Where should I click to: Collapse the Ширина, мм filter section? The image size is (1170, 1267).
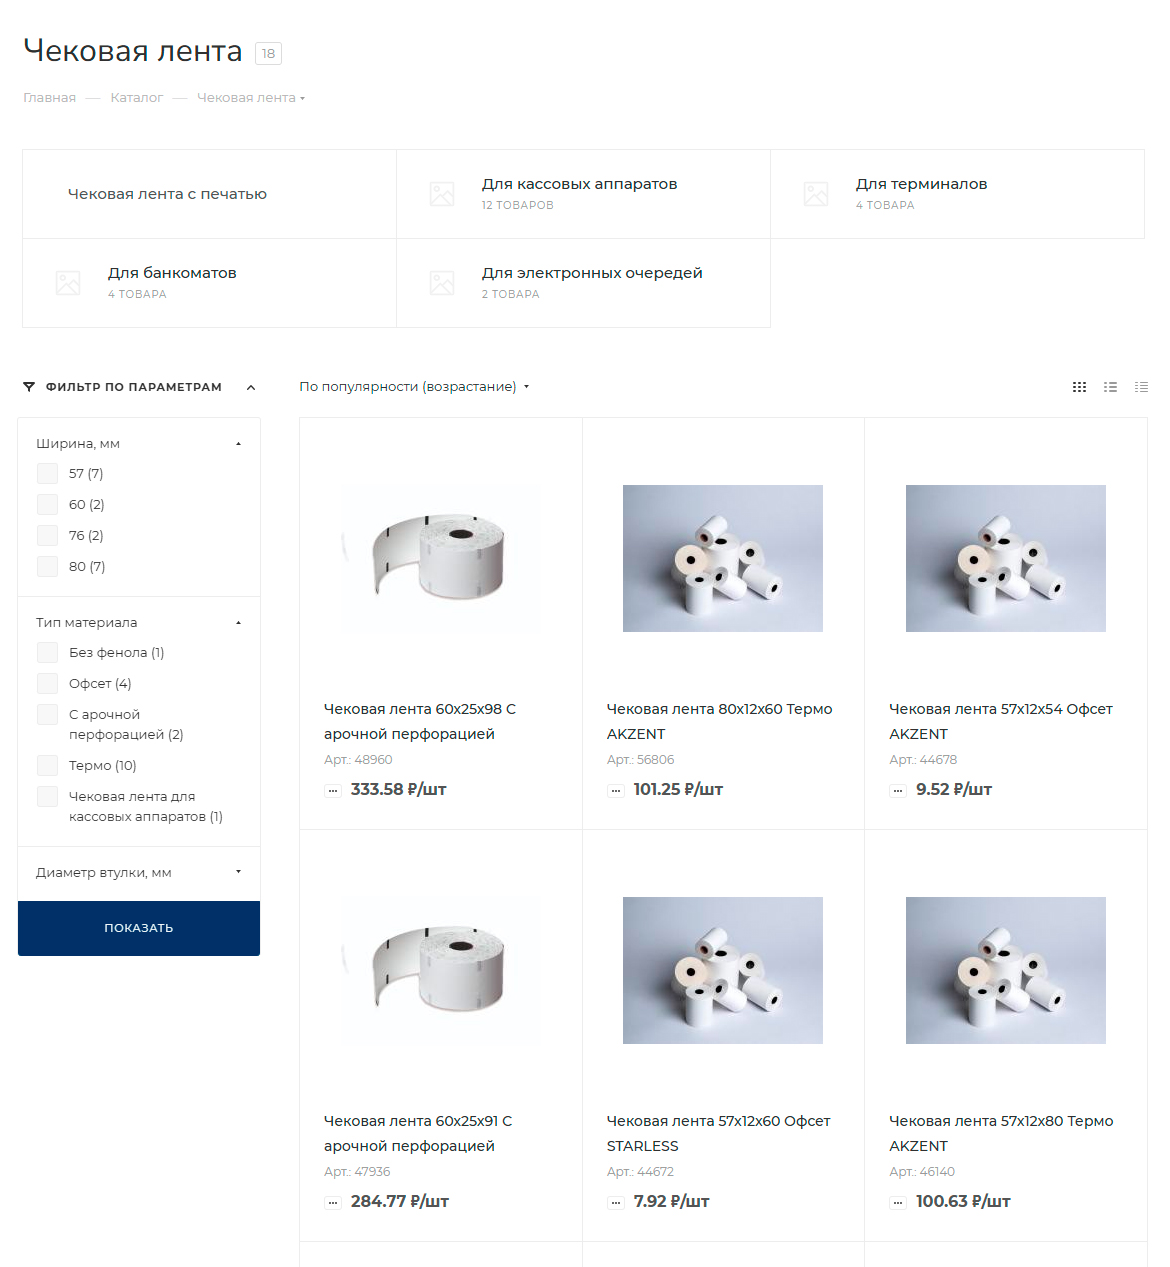tap(139, 444)
